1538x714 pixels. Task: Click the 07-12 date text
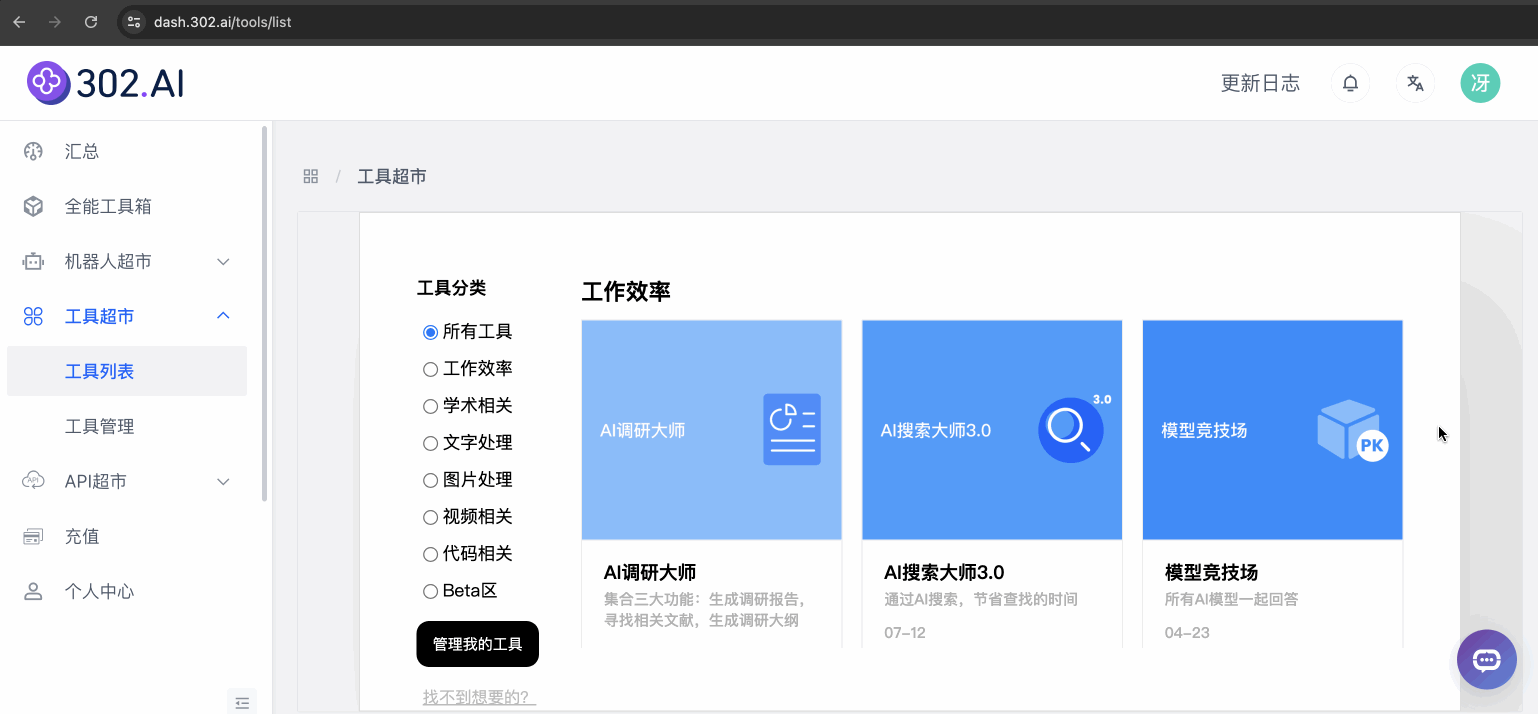905,633
